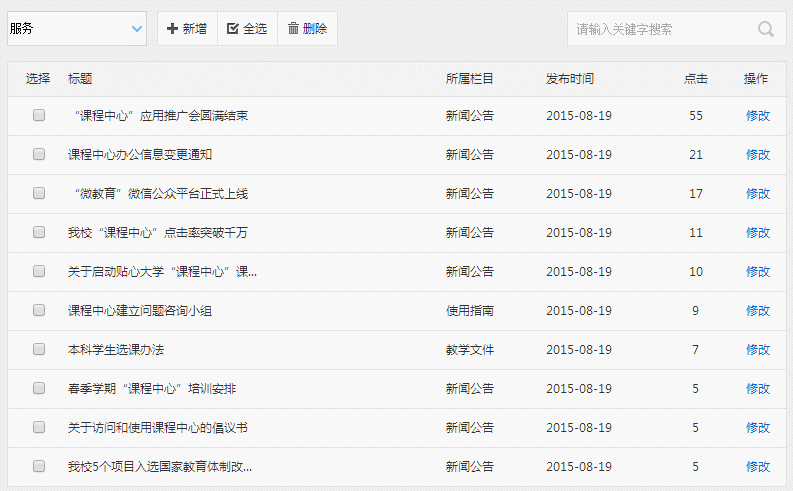Click the trash icon for 删除
Screen dimensions: 793x491
(293, 29)
